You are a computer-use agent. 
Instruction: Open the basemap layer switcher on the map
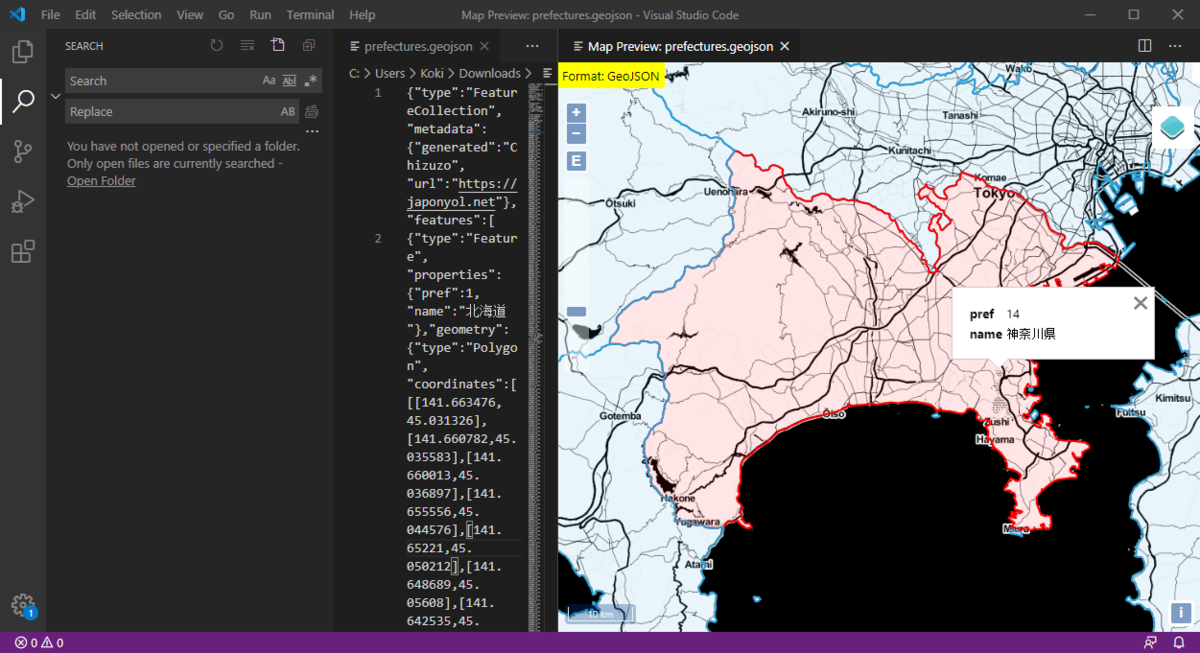pos(1170,127)
